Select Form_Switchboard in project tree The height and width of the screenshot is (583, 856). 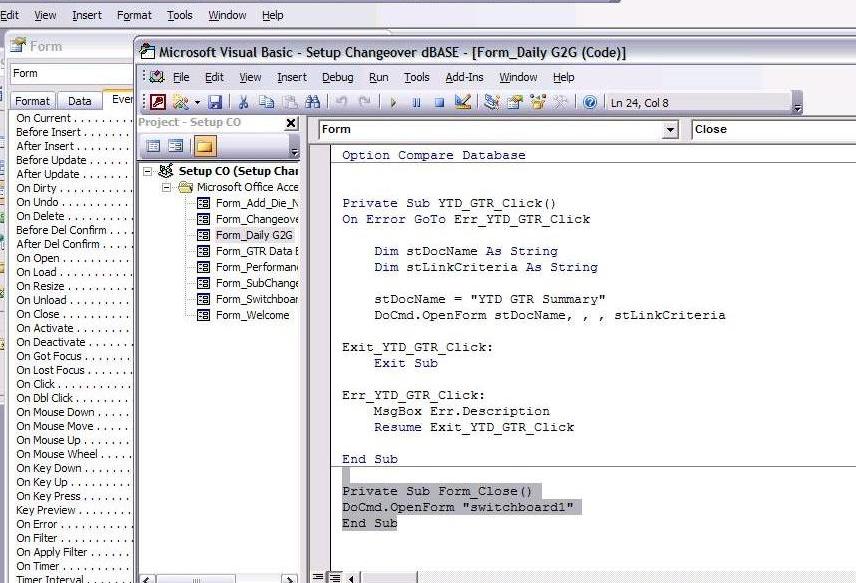point(257,299)
